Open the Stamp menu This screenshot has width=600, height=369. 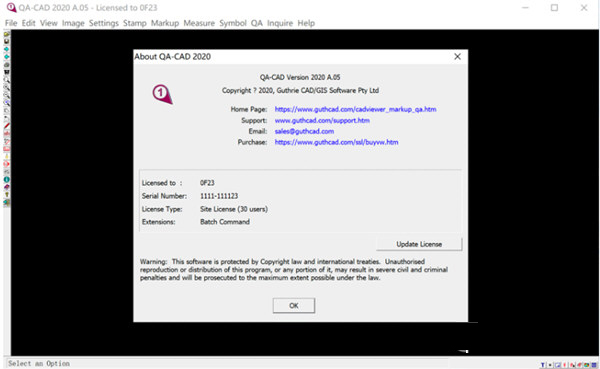(x=135, y=23)
